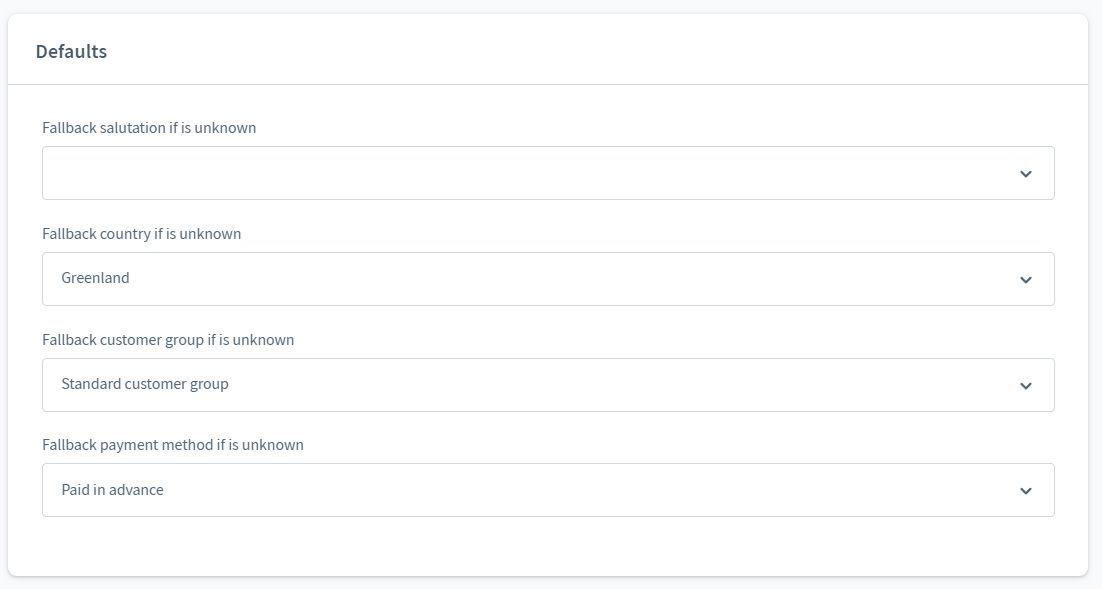This screenshot has height=589, width=1102.
Task: Expand the Fallback payment method dropdown
Action: click(547, 490)
